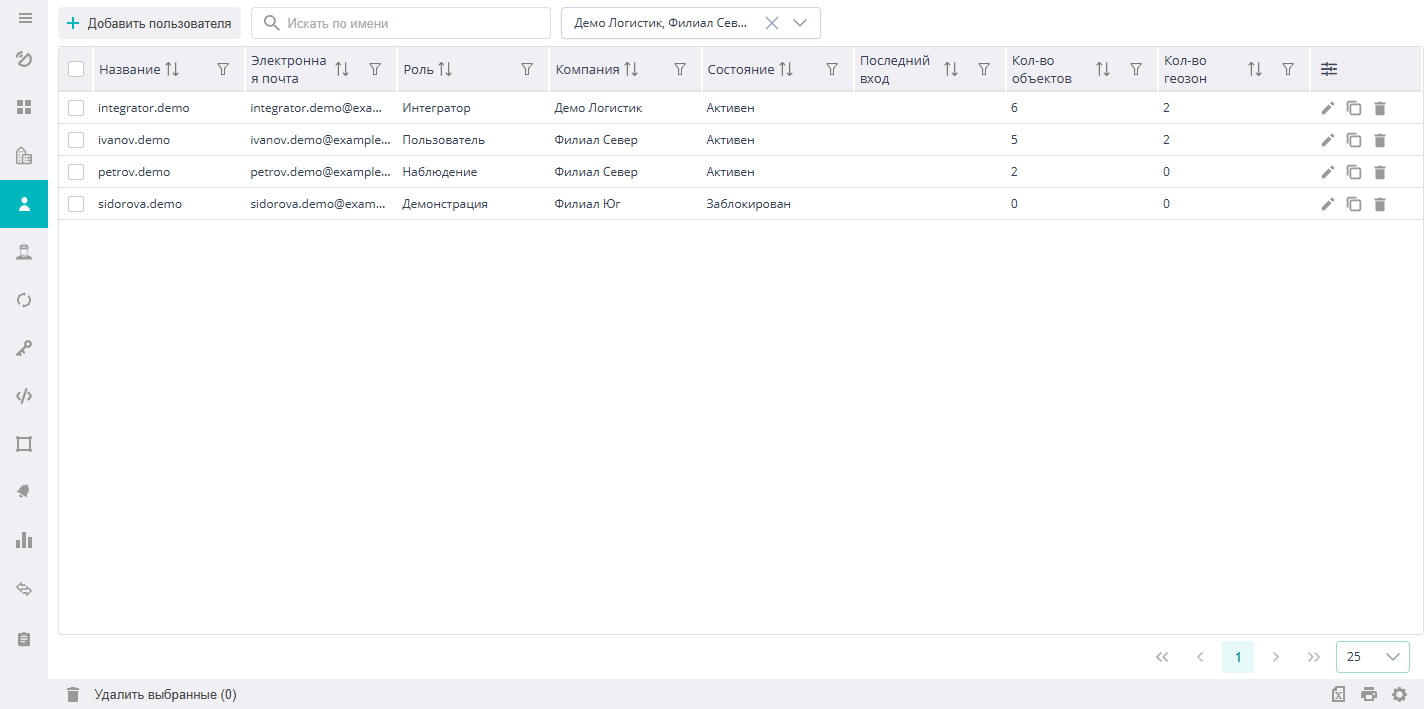
Task: Open the clipboard icon in the sidebar
Action: [25, 638]
